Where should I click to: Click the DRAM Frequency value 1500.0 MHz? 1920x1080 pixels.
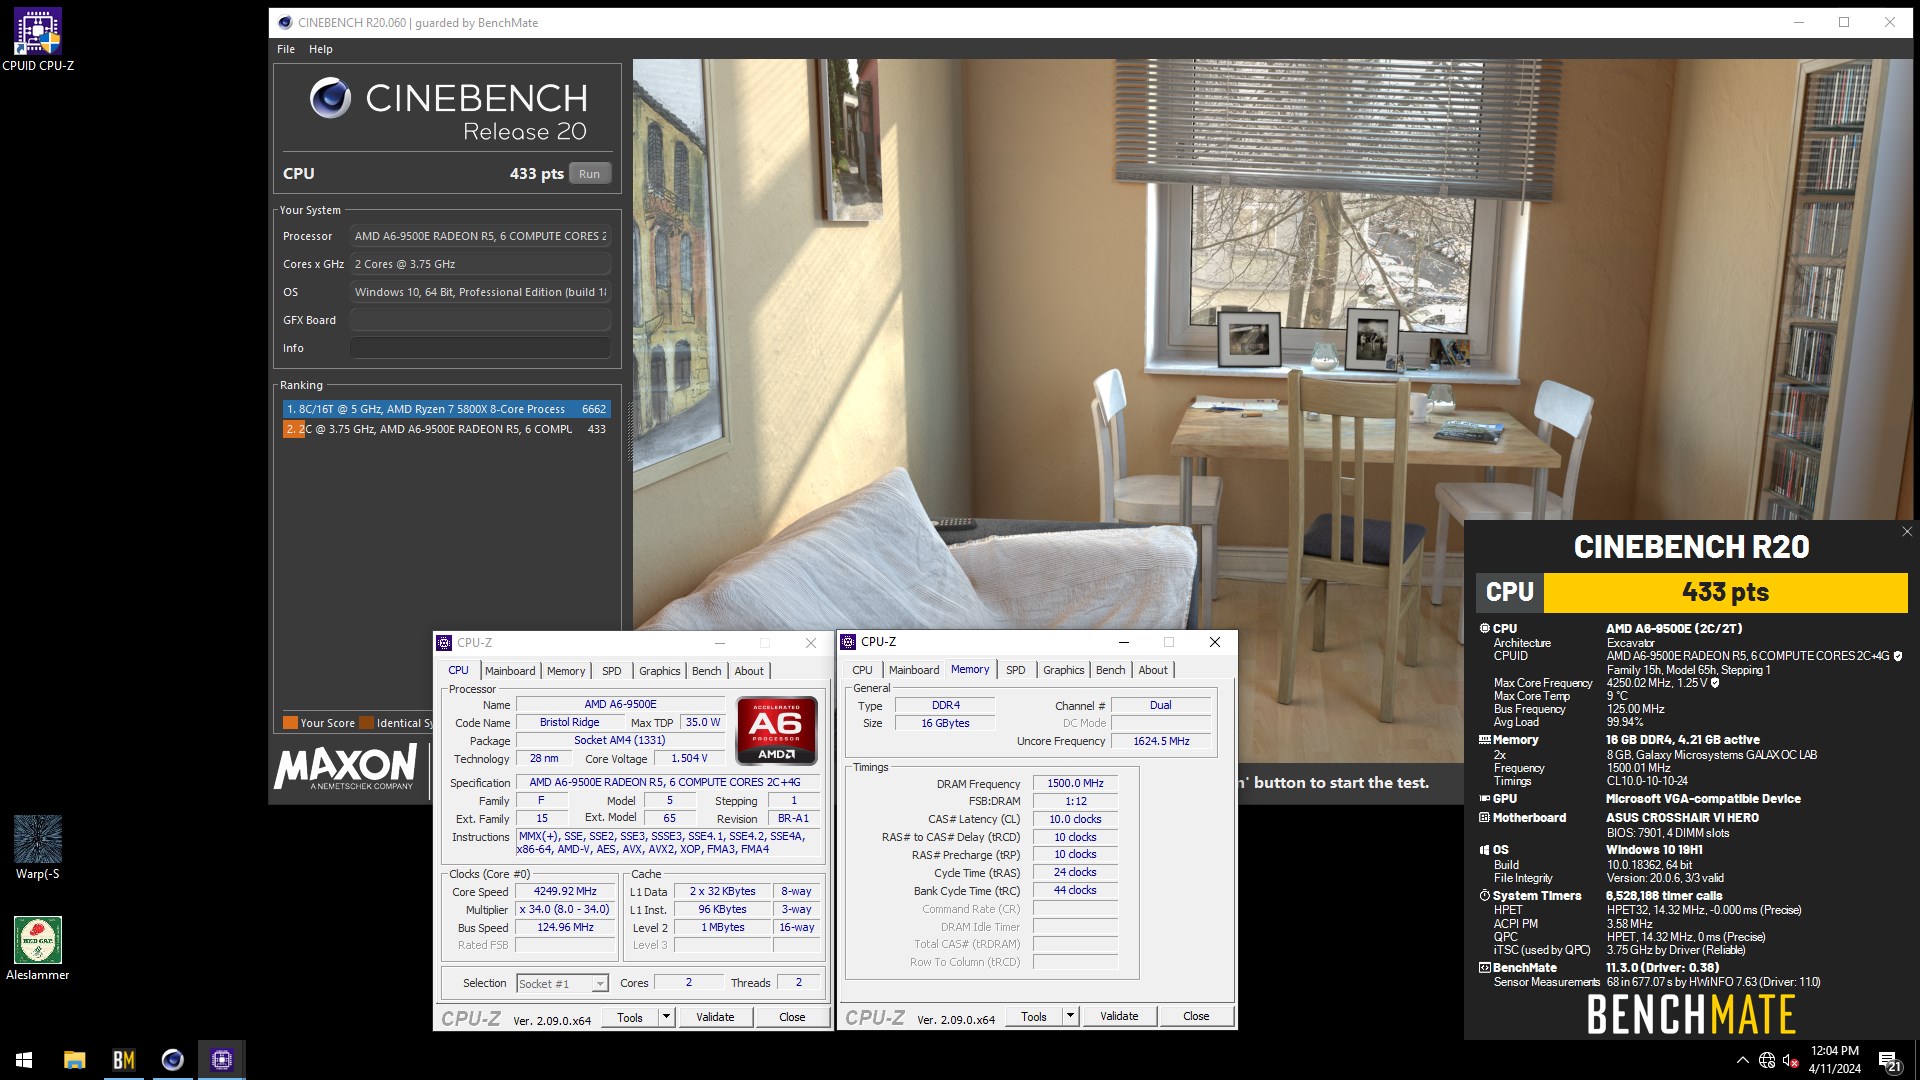pos(1075,784)
